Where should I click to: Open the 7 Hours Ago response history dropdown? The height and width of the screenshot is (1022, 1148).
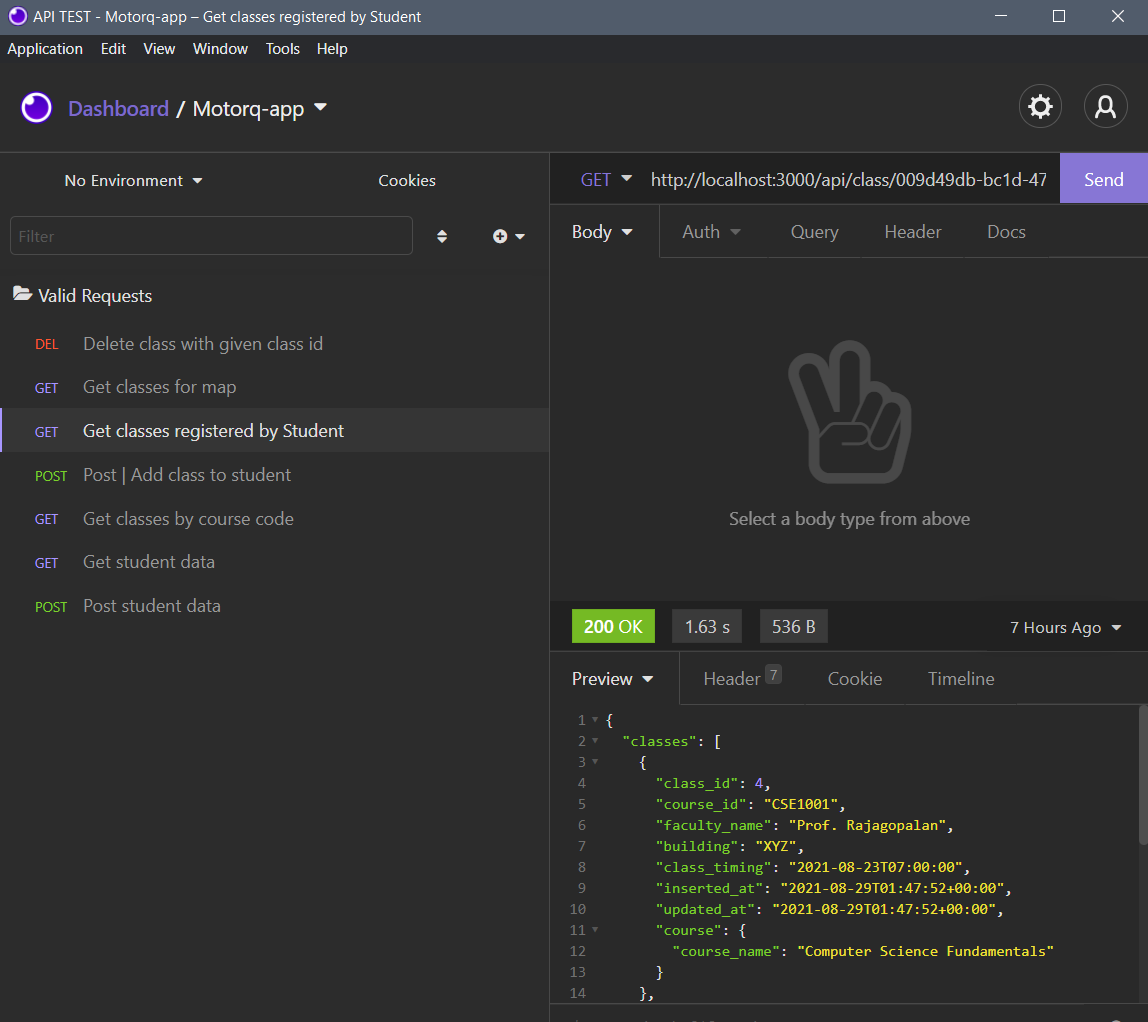[x=1065, y=627]
